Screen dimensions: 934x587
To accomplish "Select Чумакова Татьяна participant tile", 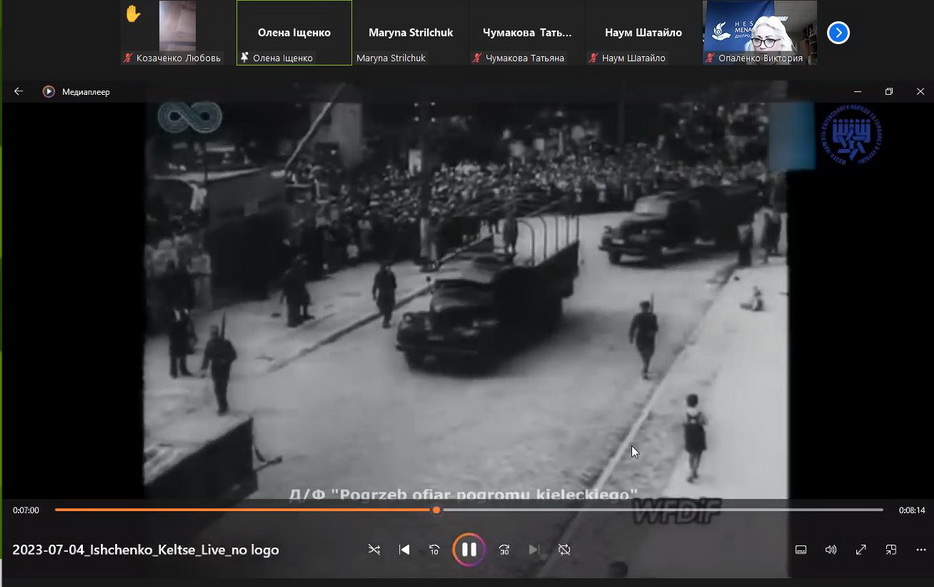I will (527, 33).
